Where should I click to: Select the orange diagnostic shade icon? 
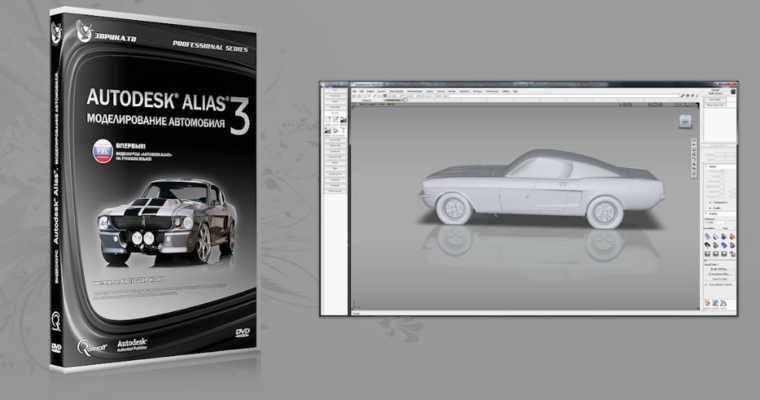(x=732, y=237)
